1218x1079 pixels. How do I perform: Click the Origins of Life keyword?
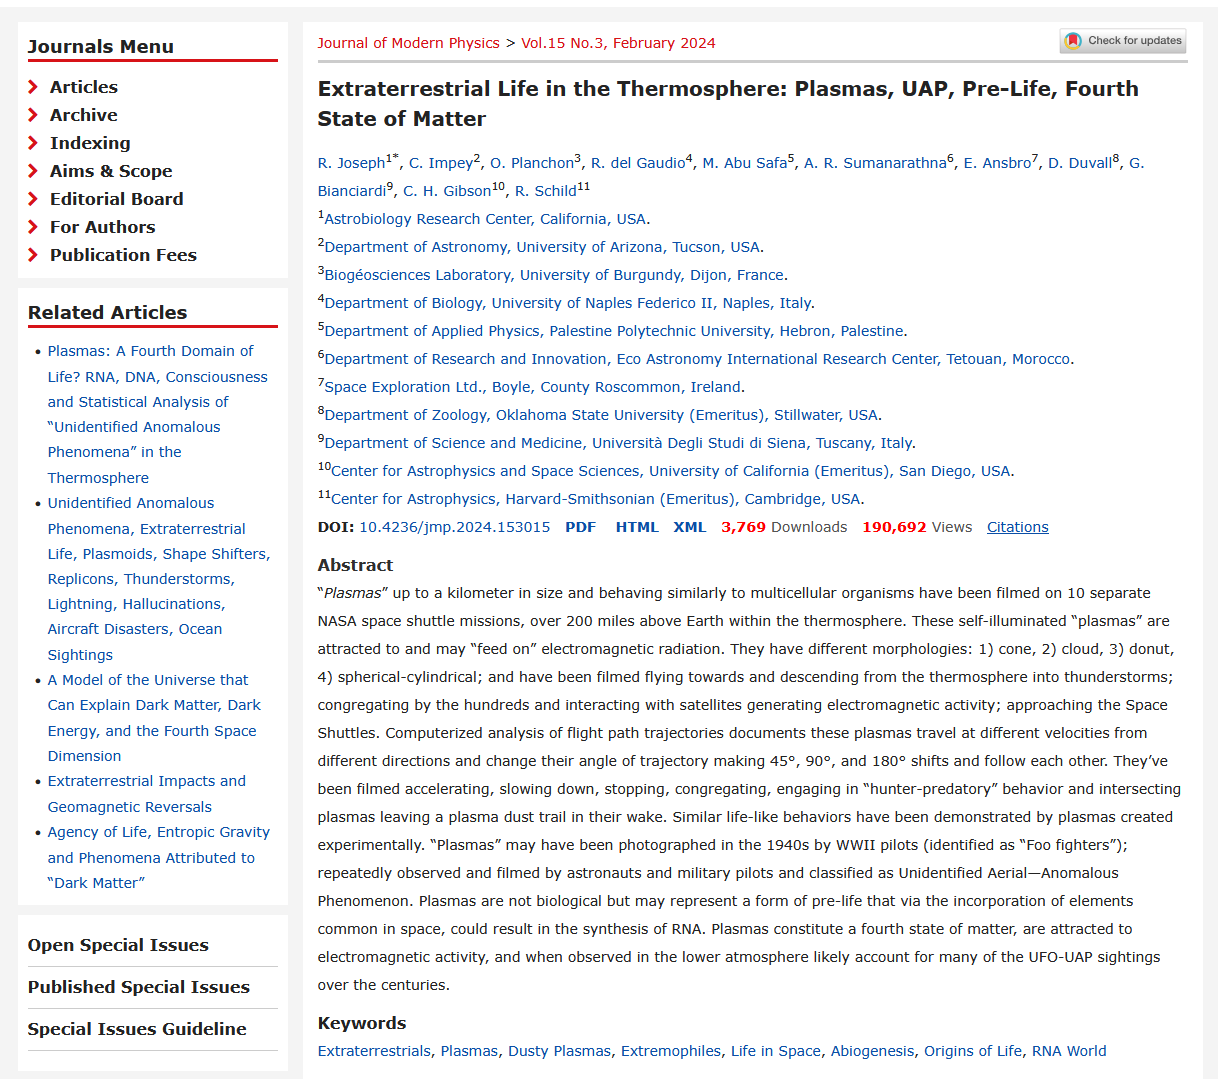(x=973, y=1051)
